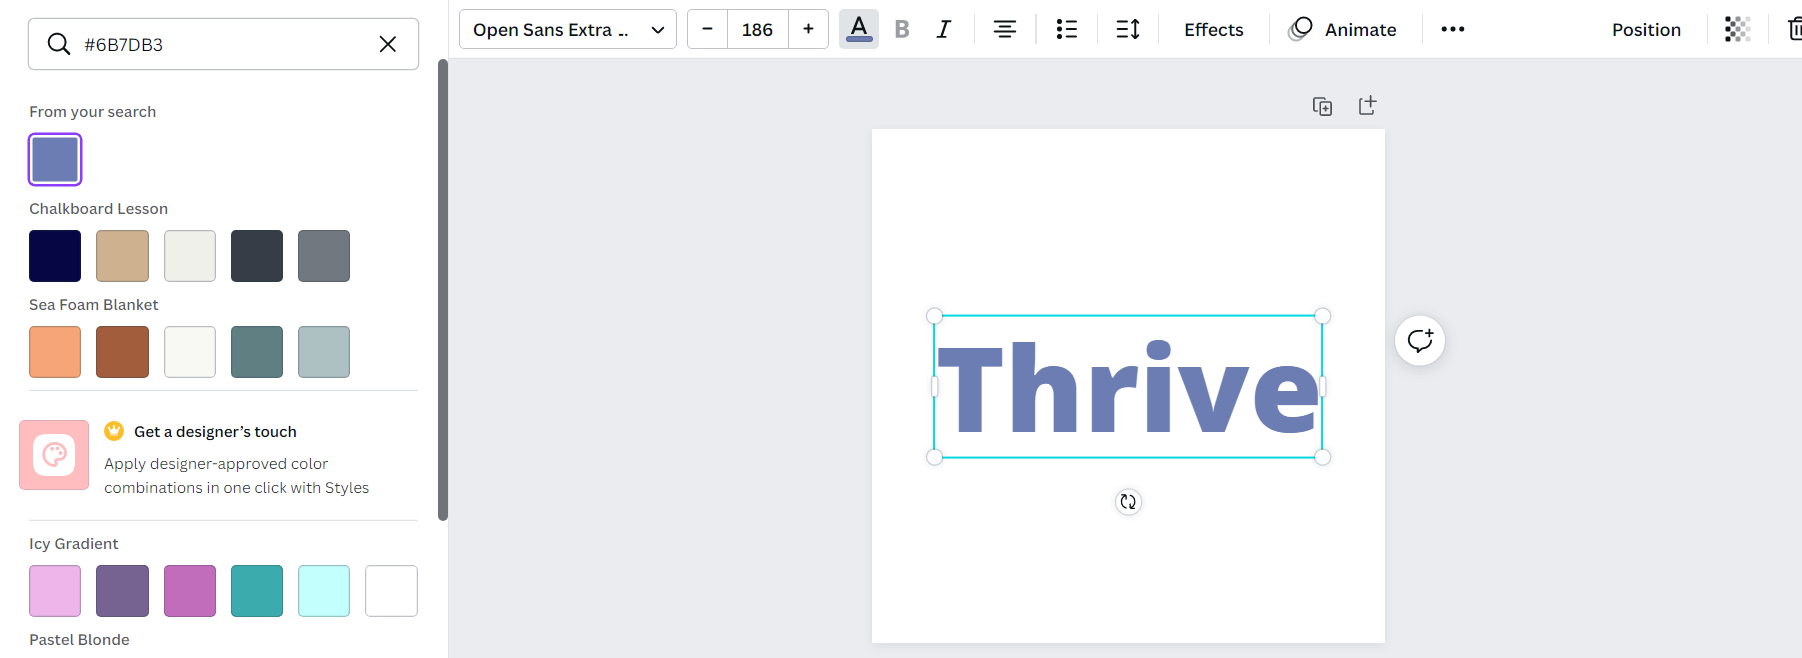Open the Open Sans Extra font dropdown

pyautogui.click(x=567, y=29)
